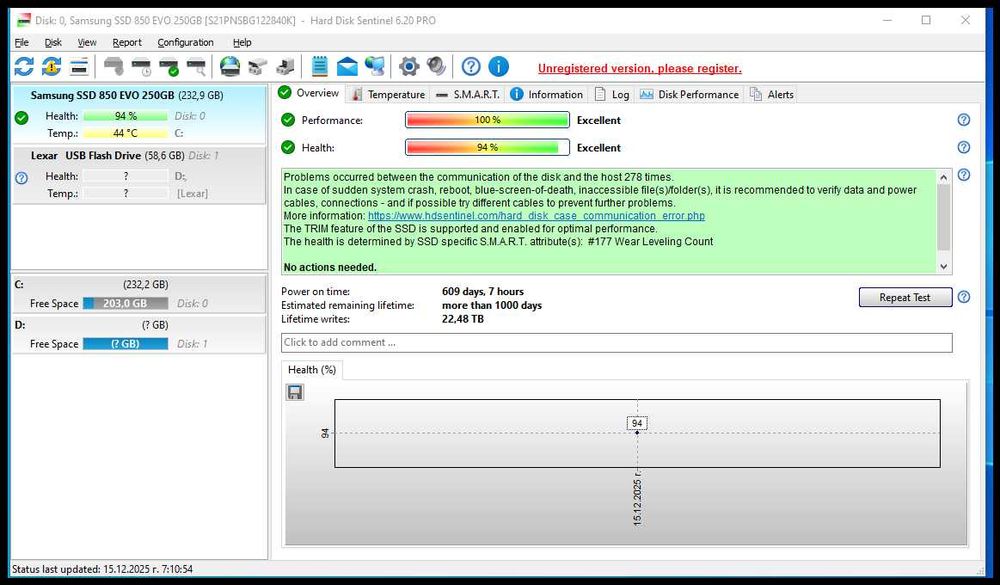Click the blue info circle toolbar icon

(x=498, y=66)
